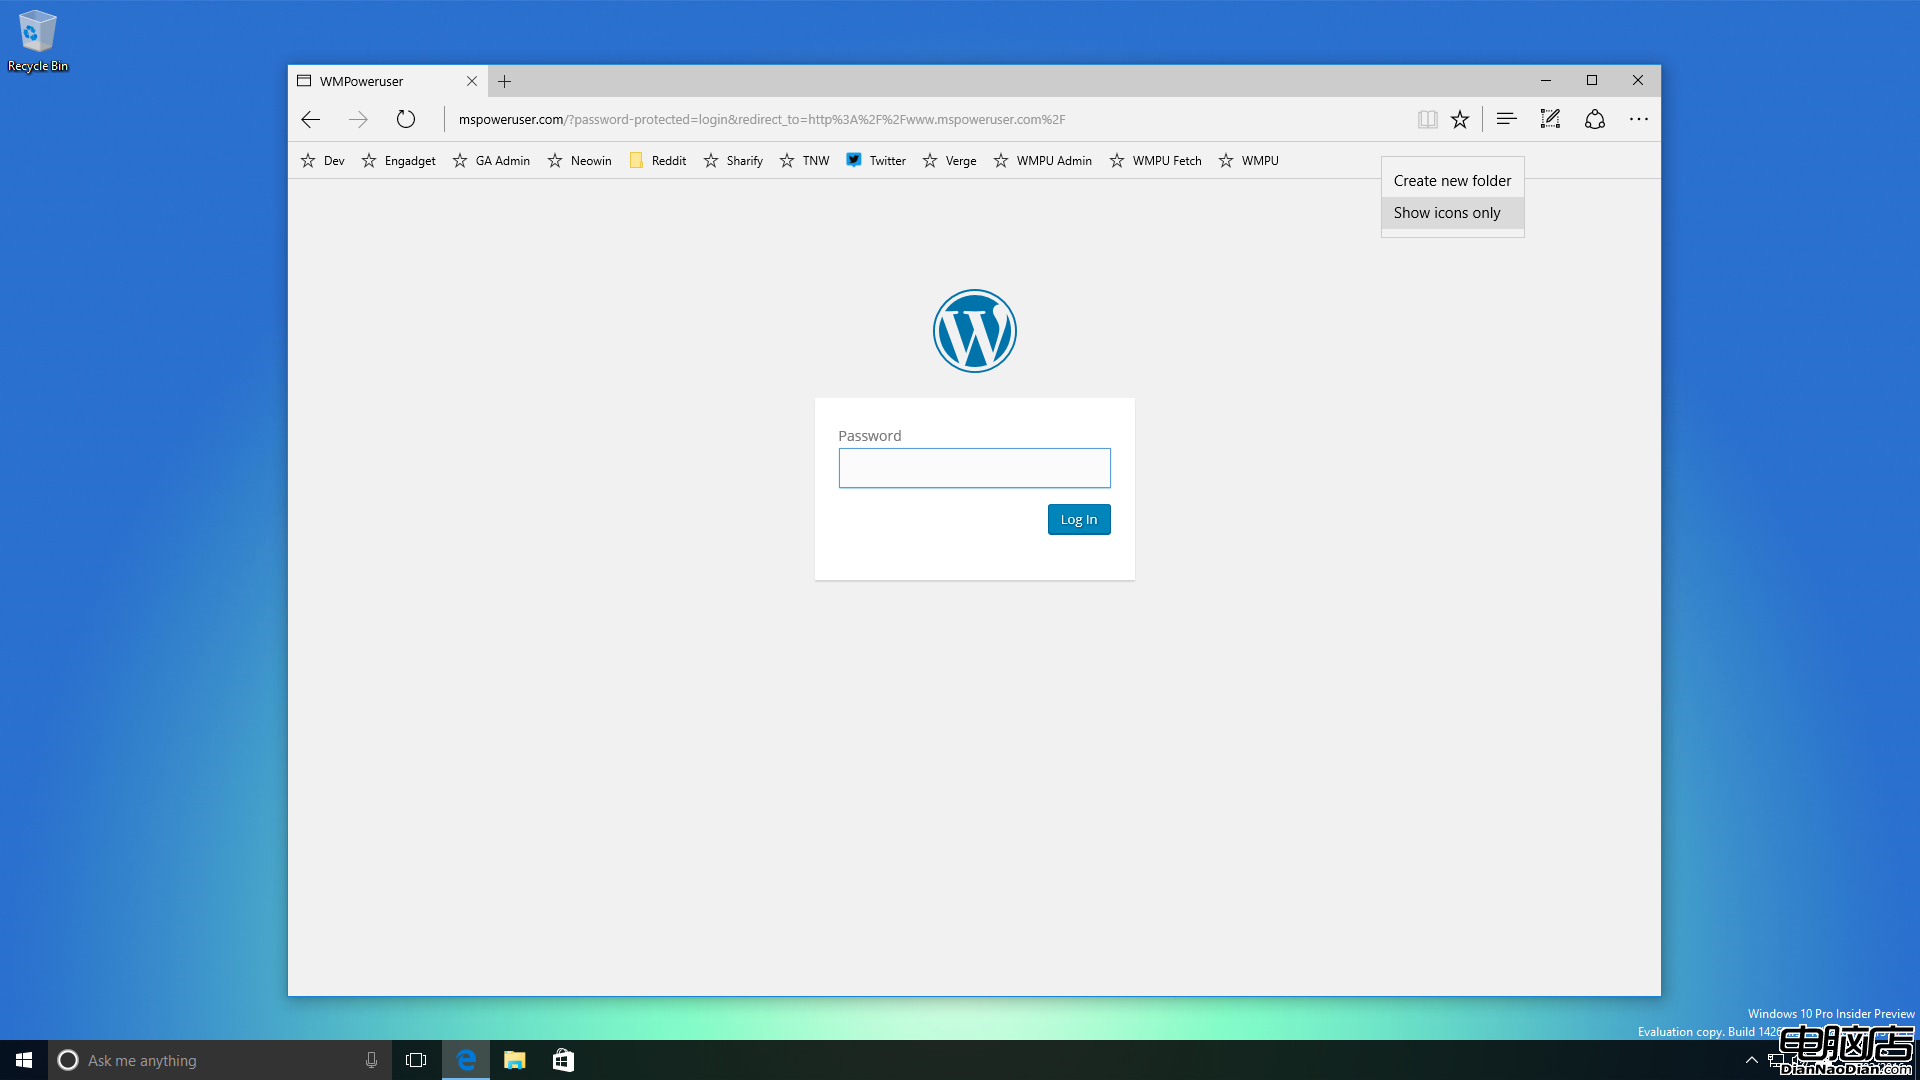Minimize the Edge window
Viewport: 1920px width, 1080px height.
1546,81
